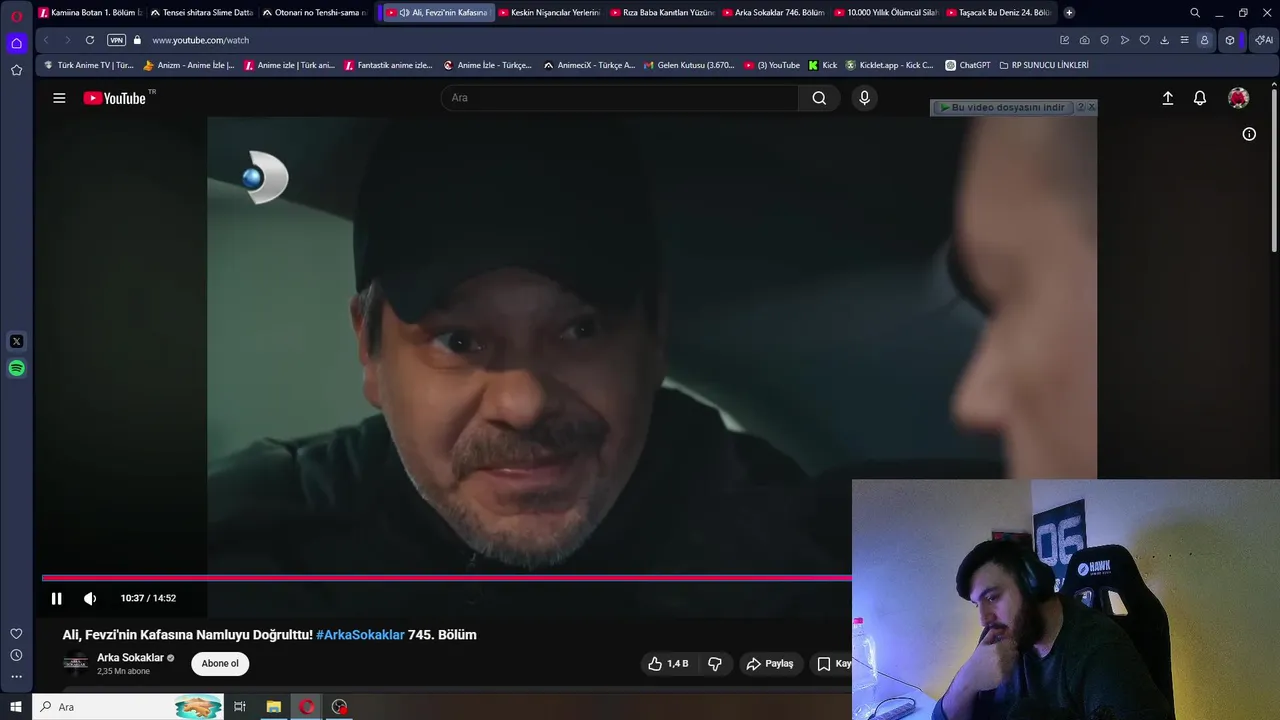Open YouTube notifications bell
Image resolution: width=1280 pixels, height=720 pixels.
pos(1200,98)
